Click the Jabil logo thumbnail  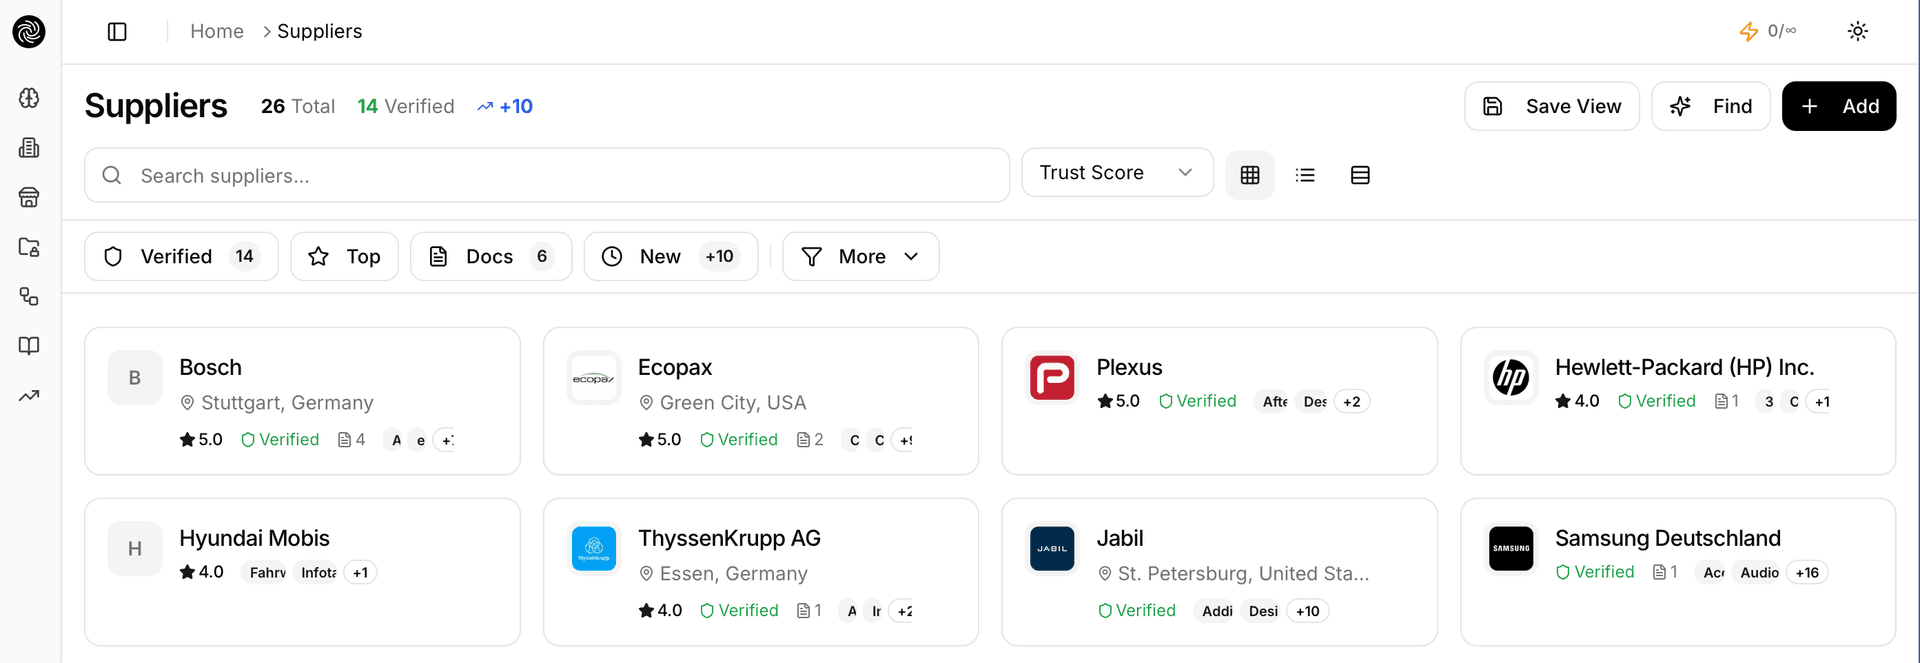(1052, 549)
